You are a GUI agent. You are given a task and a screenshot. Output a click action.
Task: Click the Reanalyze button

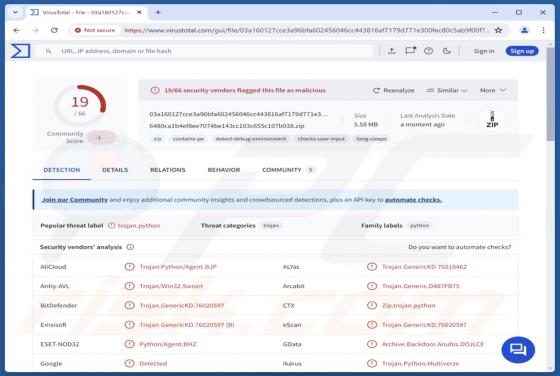coord(394,91)
